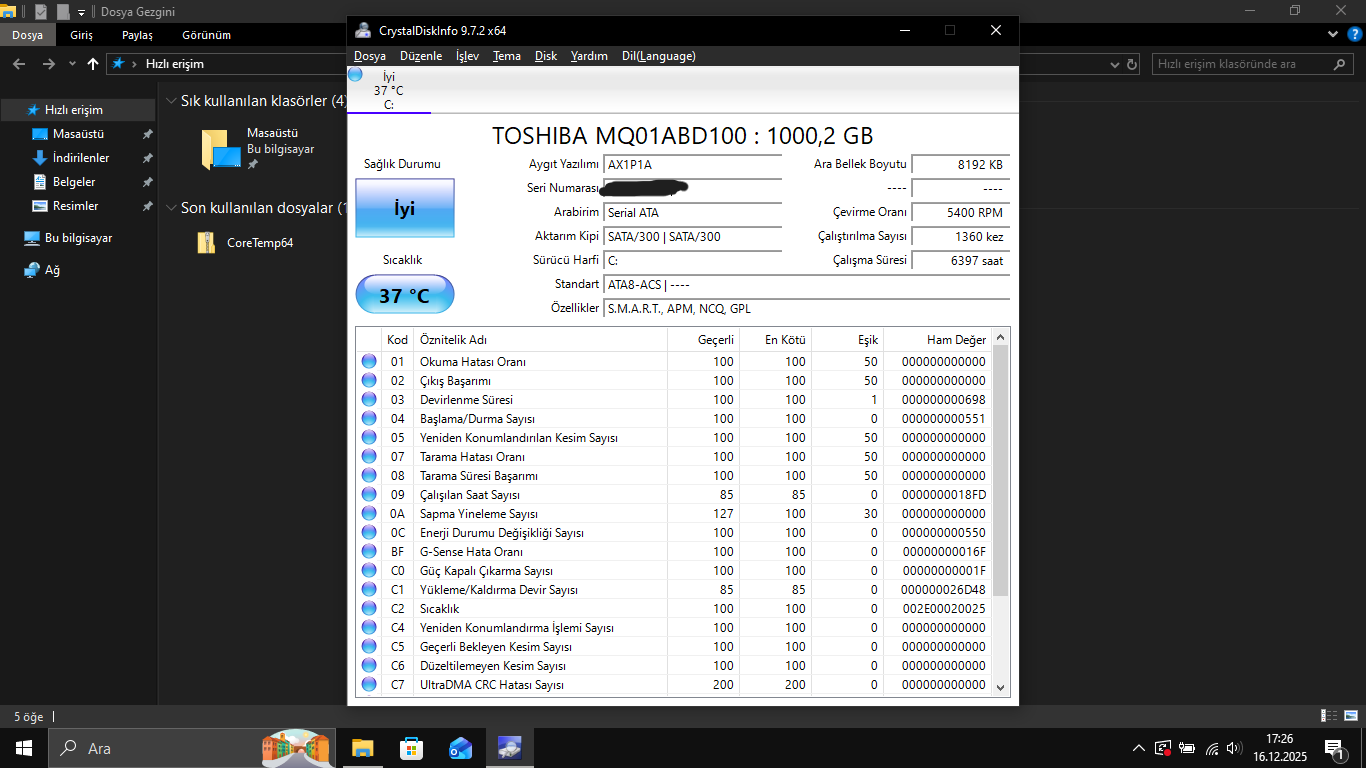This screenshot has height=768, width=1366.
Task: Expand the system tray hidden icons chevron
Action: pyautogui.click(x=1138, y=748)
